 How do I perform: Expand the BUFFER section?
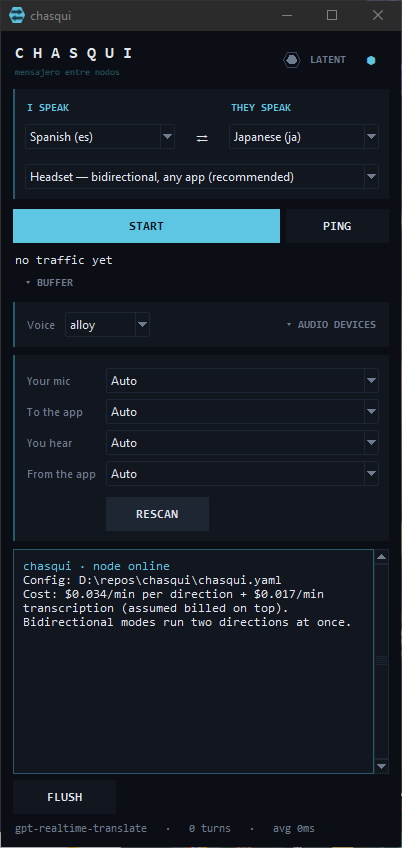click(49, 282)
